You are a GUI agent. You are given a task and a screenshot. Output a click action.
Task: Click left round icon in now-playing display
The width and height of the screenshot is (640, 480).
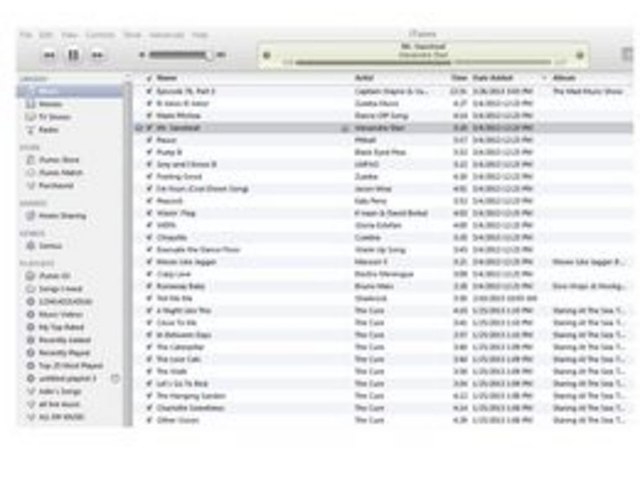pyautogui.click(x=267, y=55)
